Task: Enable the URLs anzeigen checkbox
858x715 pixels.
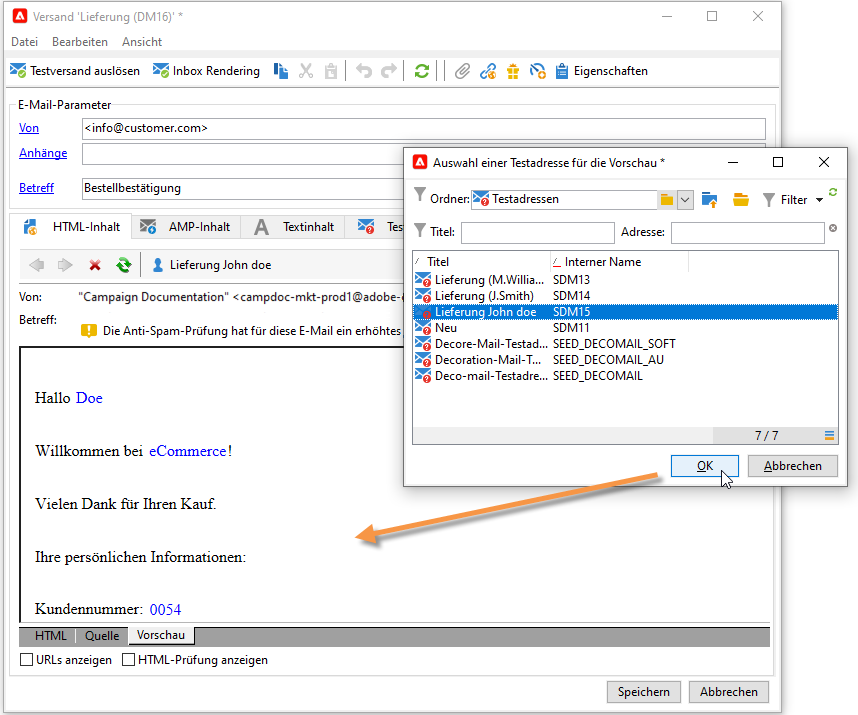Action: click(26, 660)
